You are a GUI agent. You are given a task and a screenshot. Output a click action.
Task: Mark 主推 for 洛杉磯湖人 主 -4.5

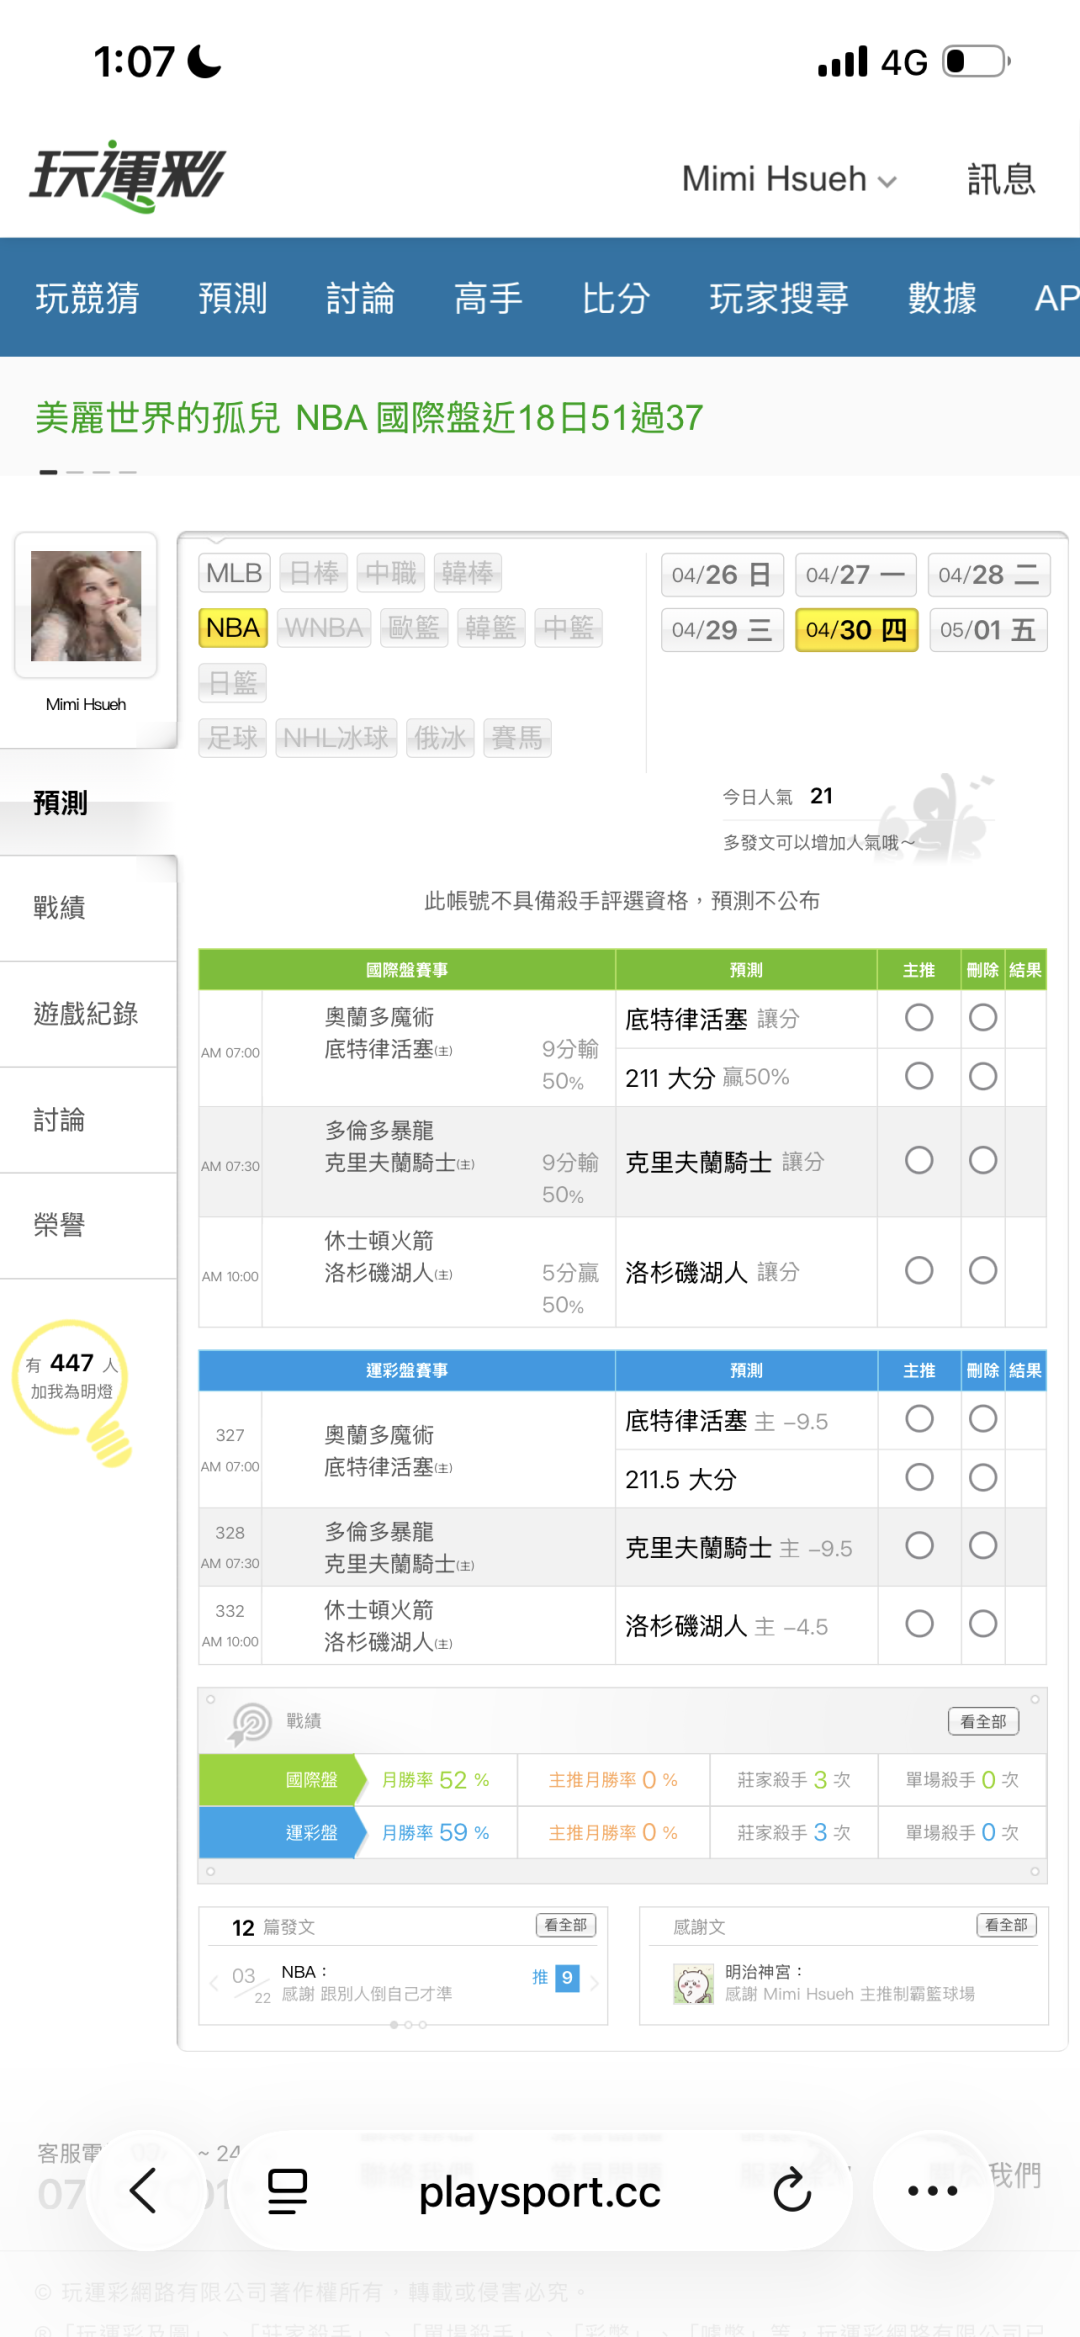(x=919, y=1624)
